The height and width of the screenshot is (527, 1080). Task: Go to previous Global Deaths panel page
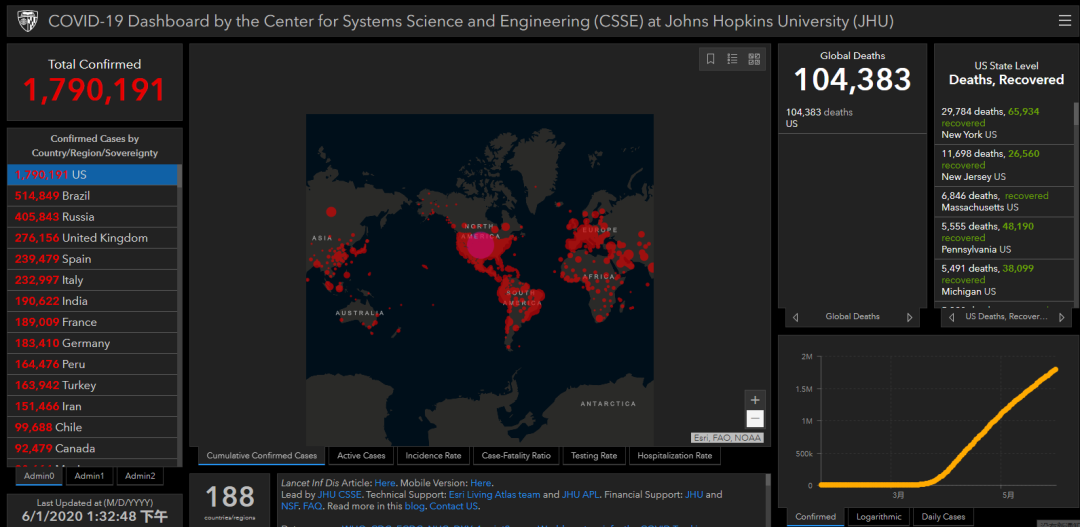click(x=795, y=317)
